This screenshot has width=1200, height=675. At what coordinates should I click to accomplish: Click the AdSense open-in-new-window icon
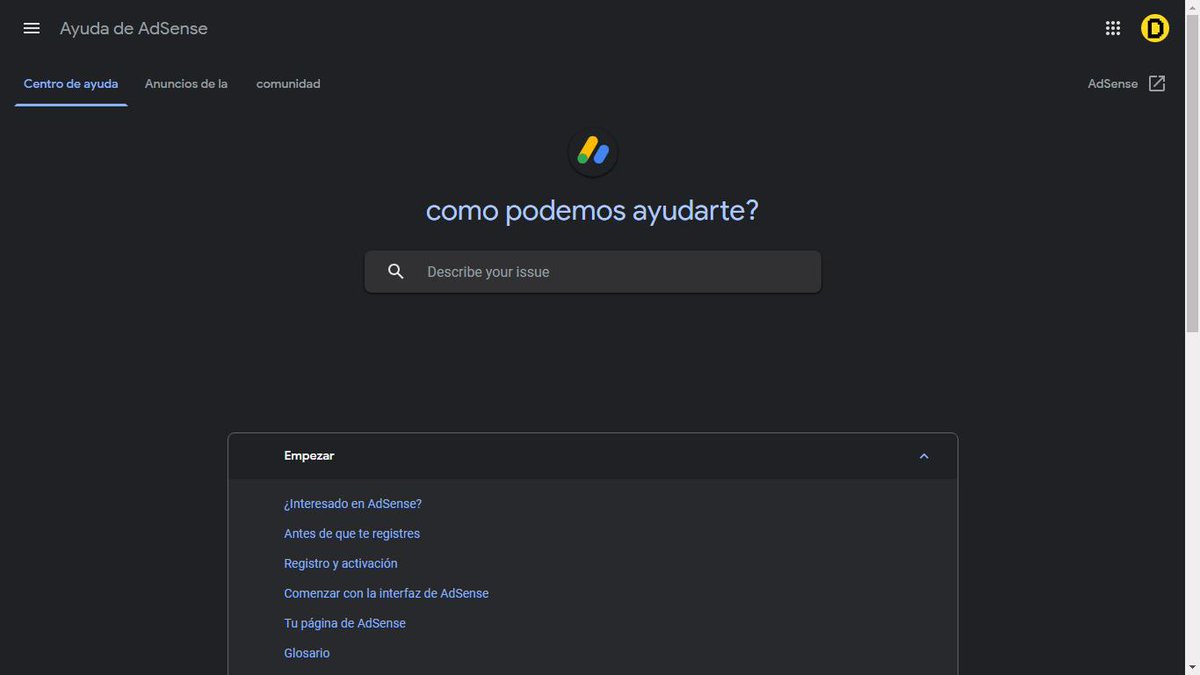click(1157, 84)
